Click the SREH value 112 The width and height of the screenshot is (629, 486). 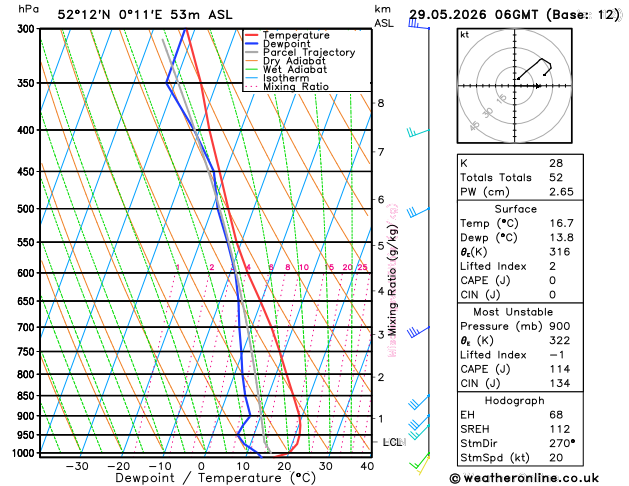(560, 429)
